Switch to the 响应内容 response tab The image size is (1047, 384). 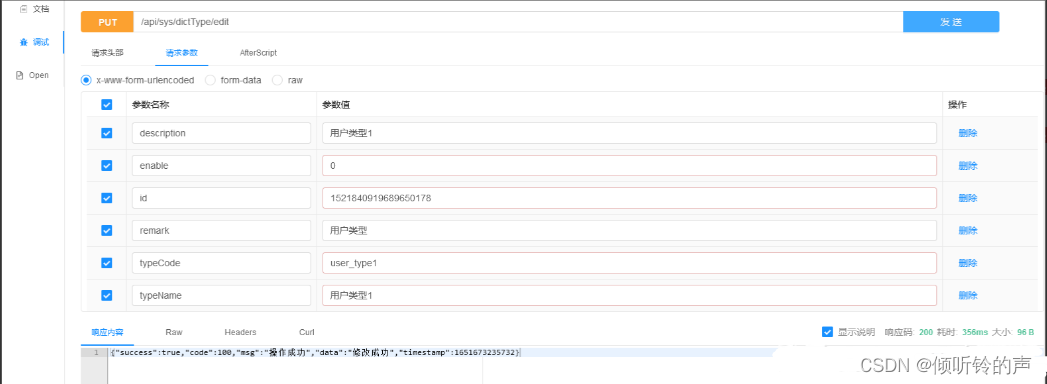(108, 332)
